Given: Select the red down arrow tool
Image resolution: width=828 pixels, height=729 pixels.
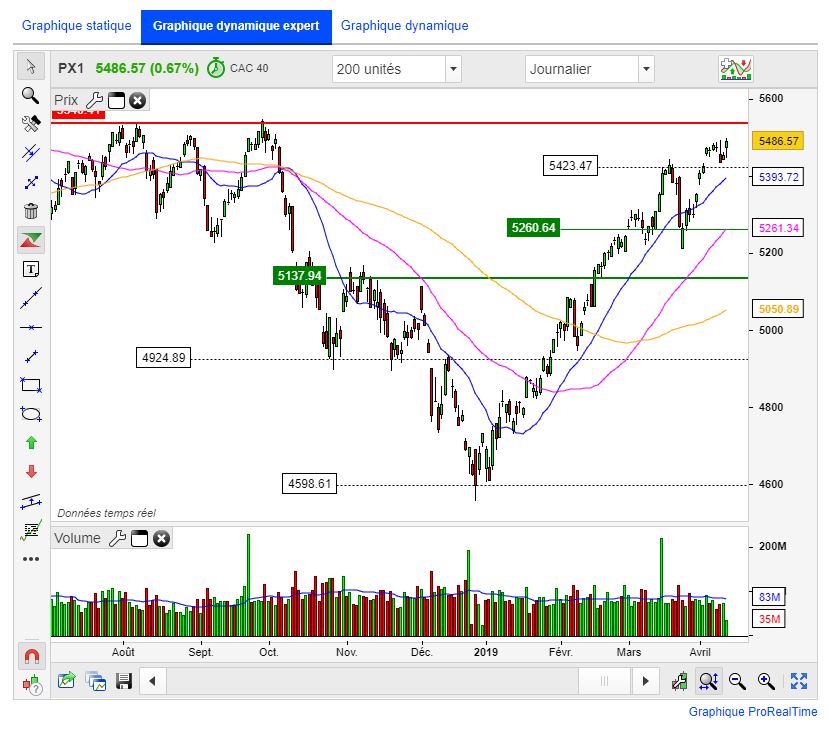Looking at the screenshot, I should pyautogui.click(x=31, y=471).
